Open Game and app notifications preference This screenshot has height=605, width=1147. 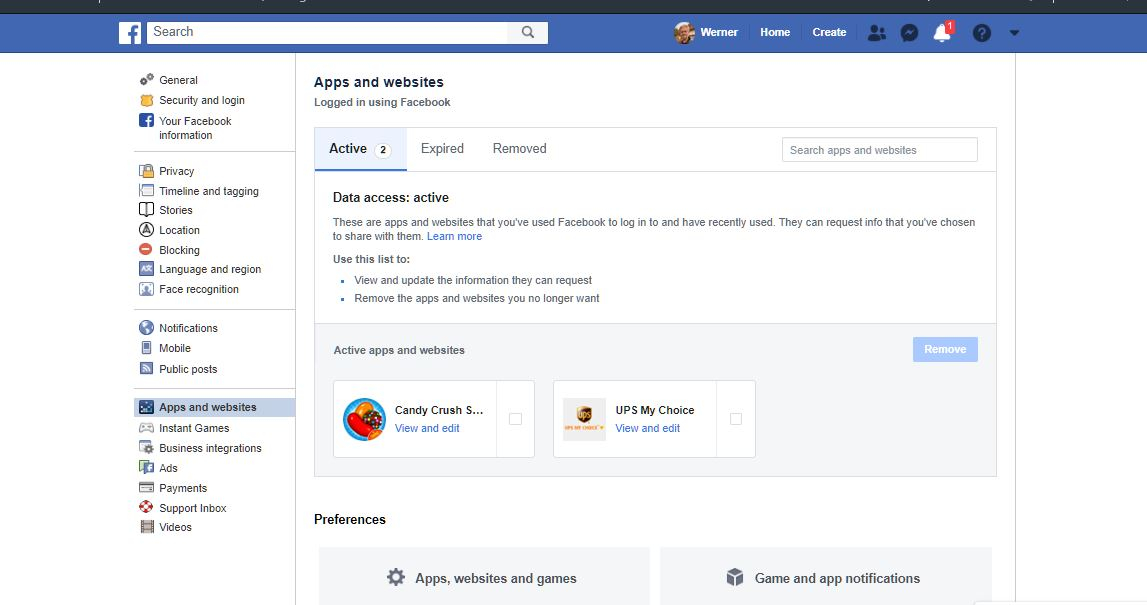point(826,577)
